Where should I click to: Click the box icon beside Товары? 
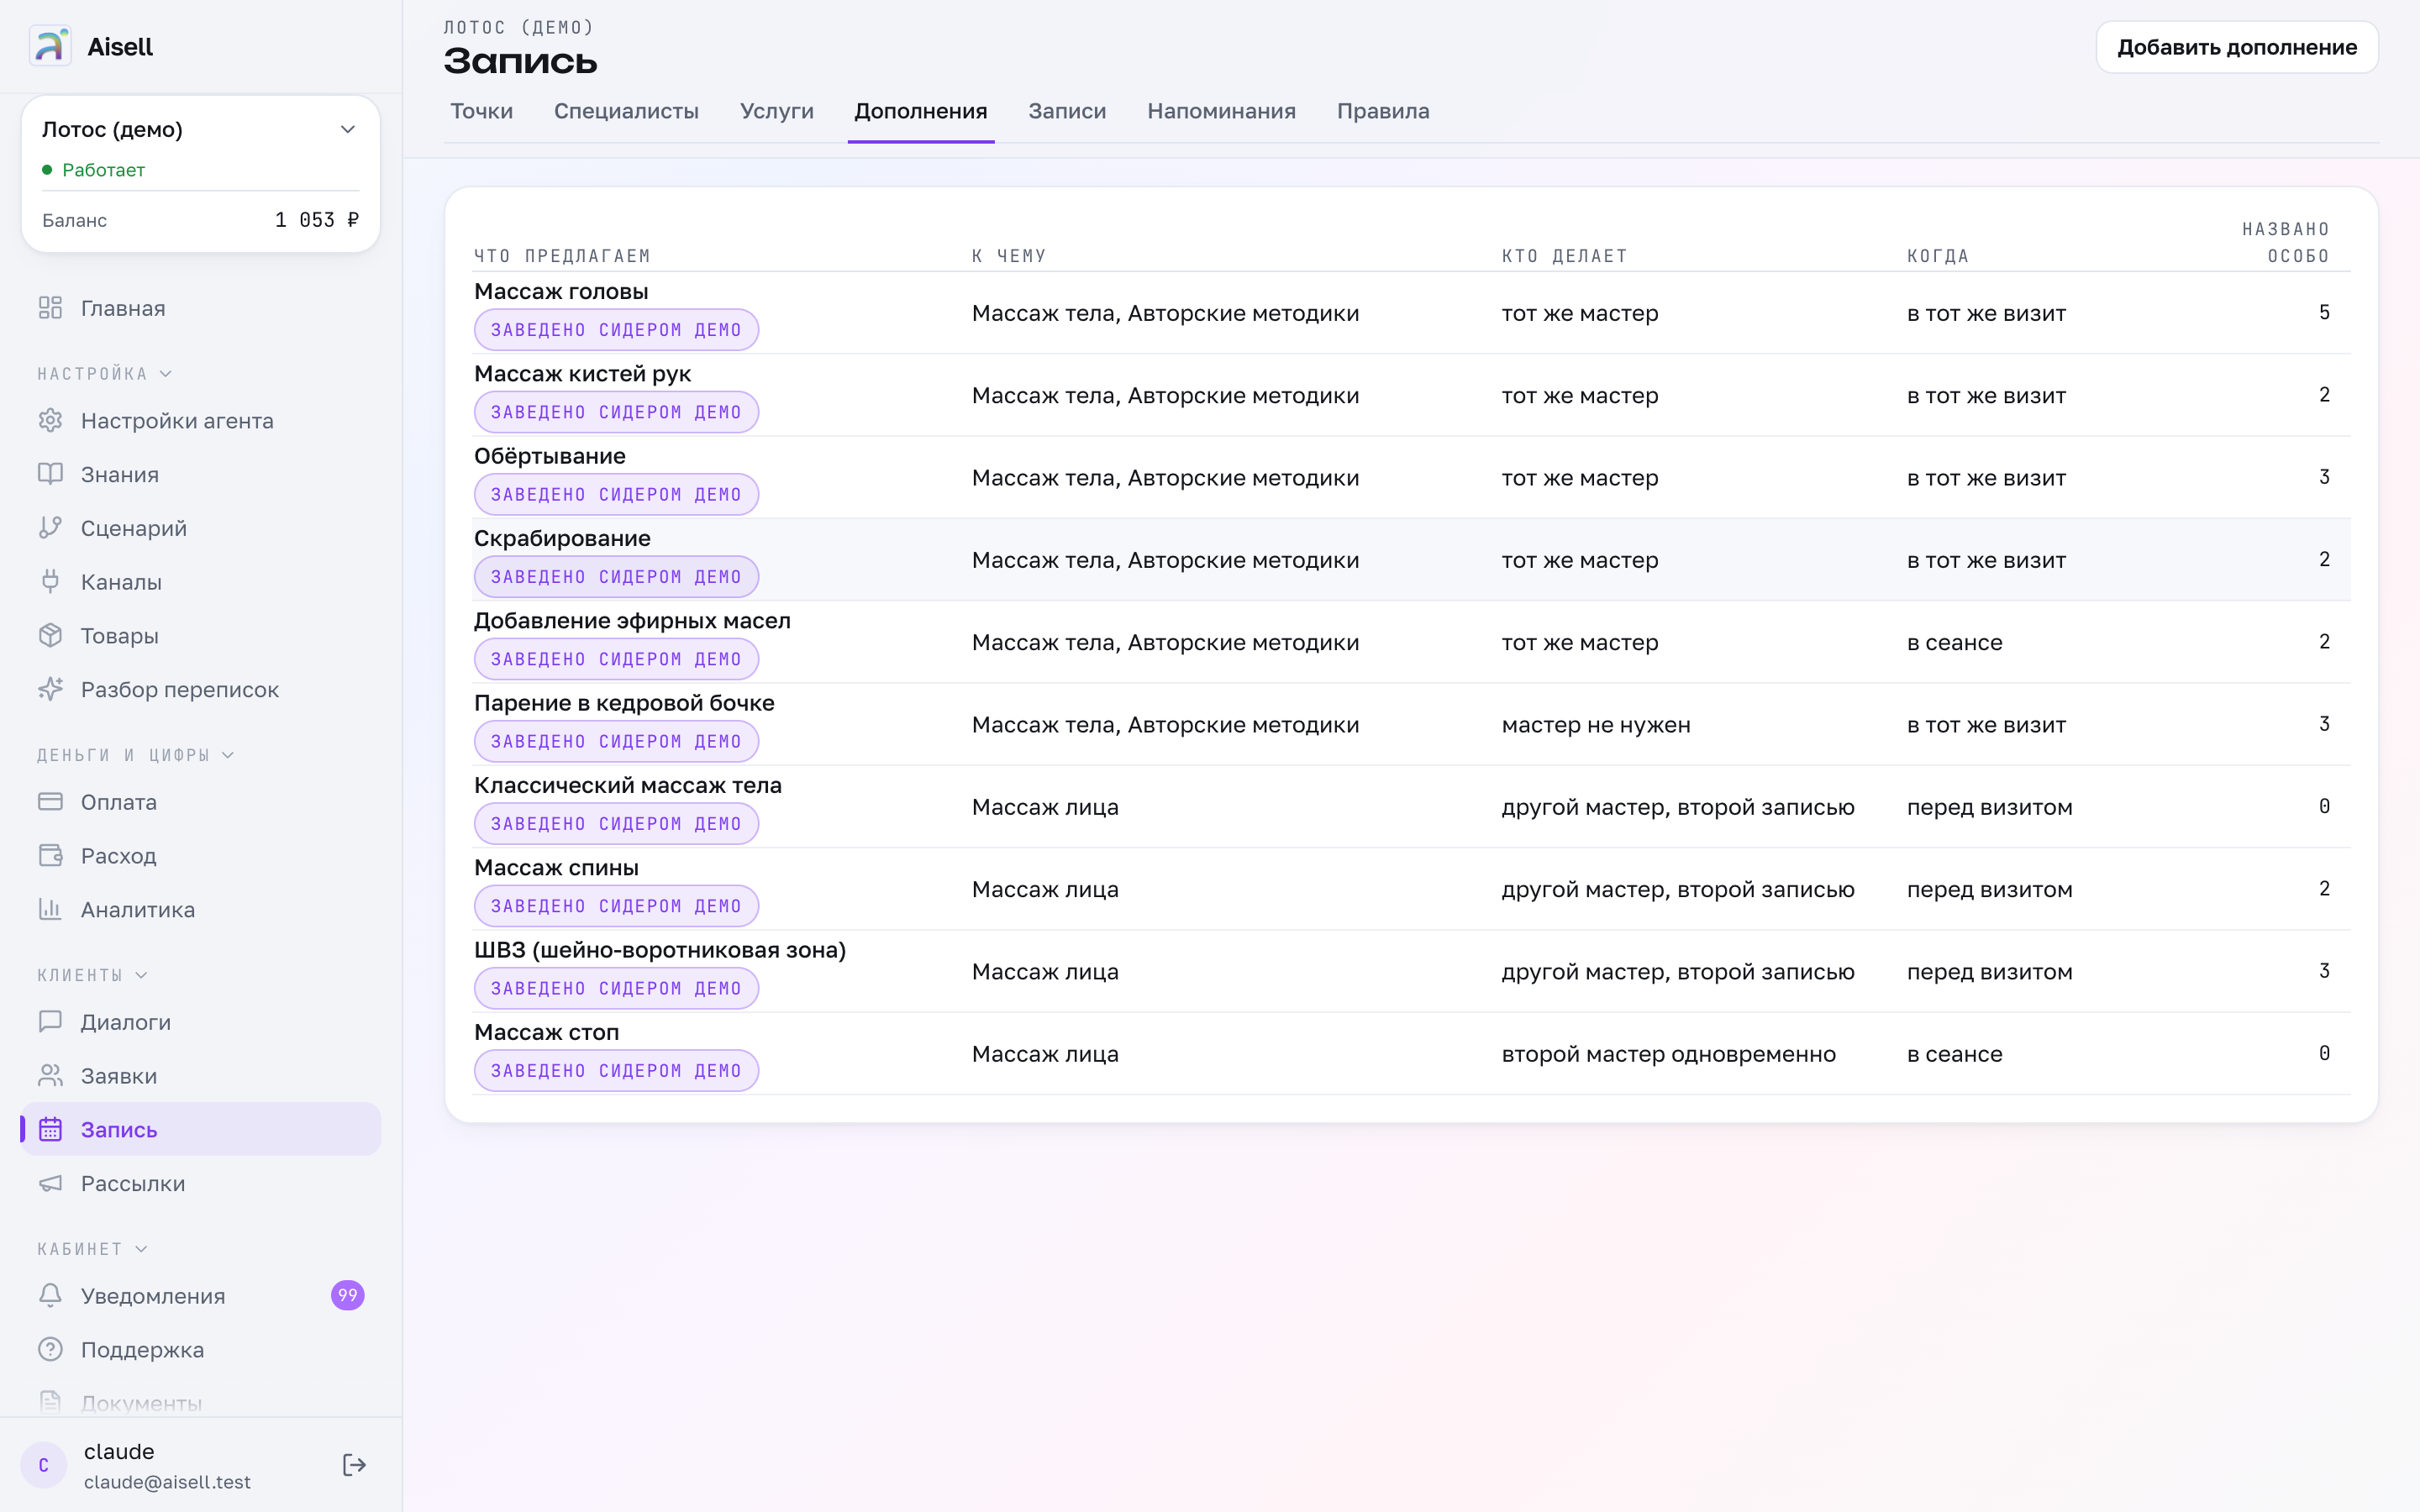point(50,636)
